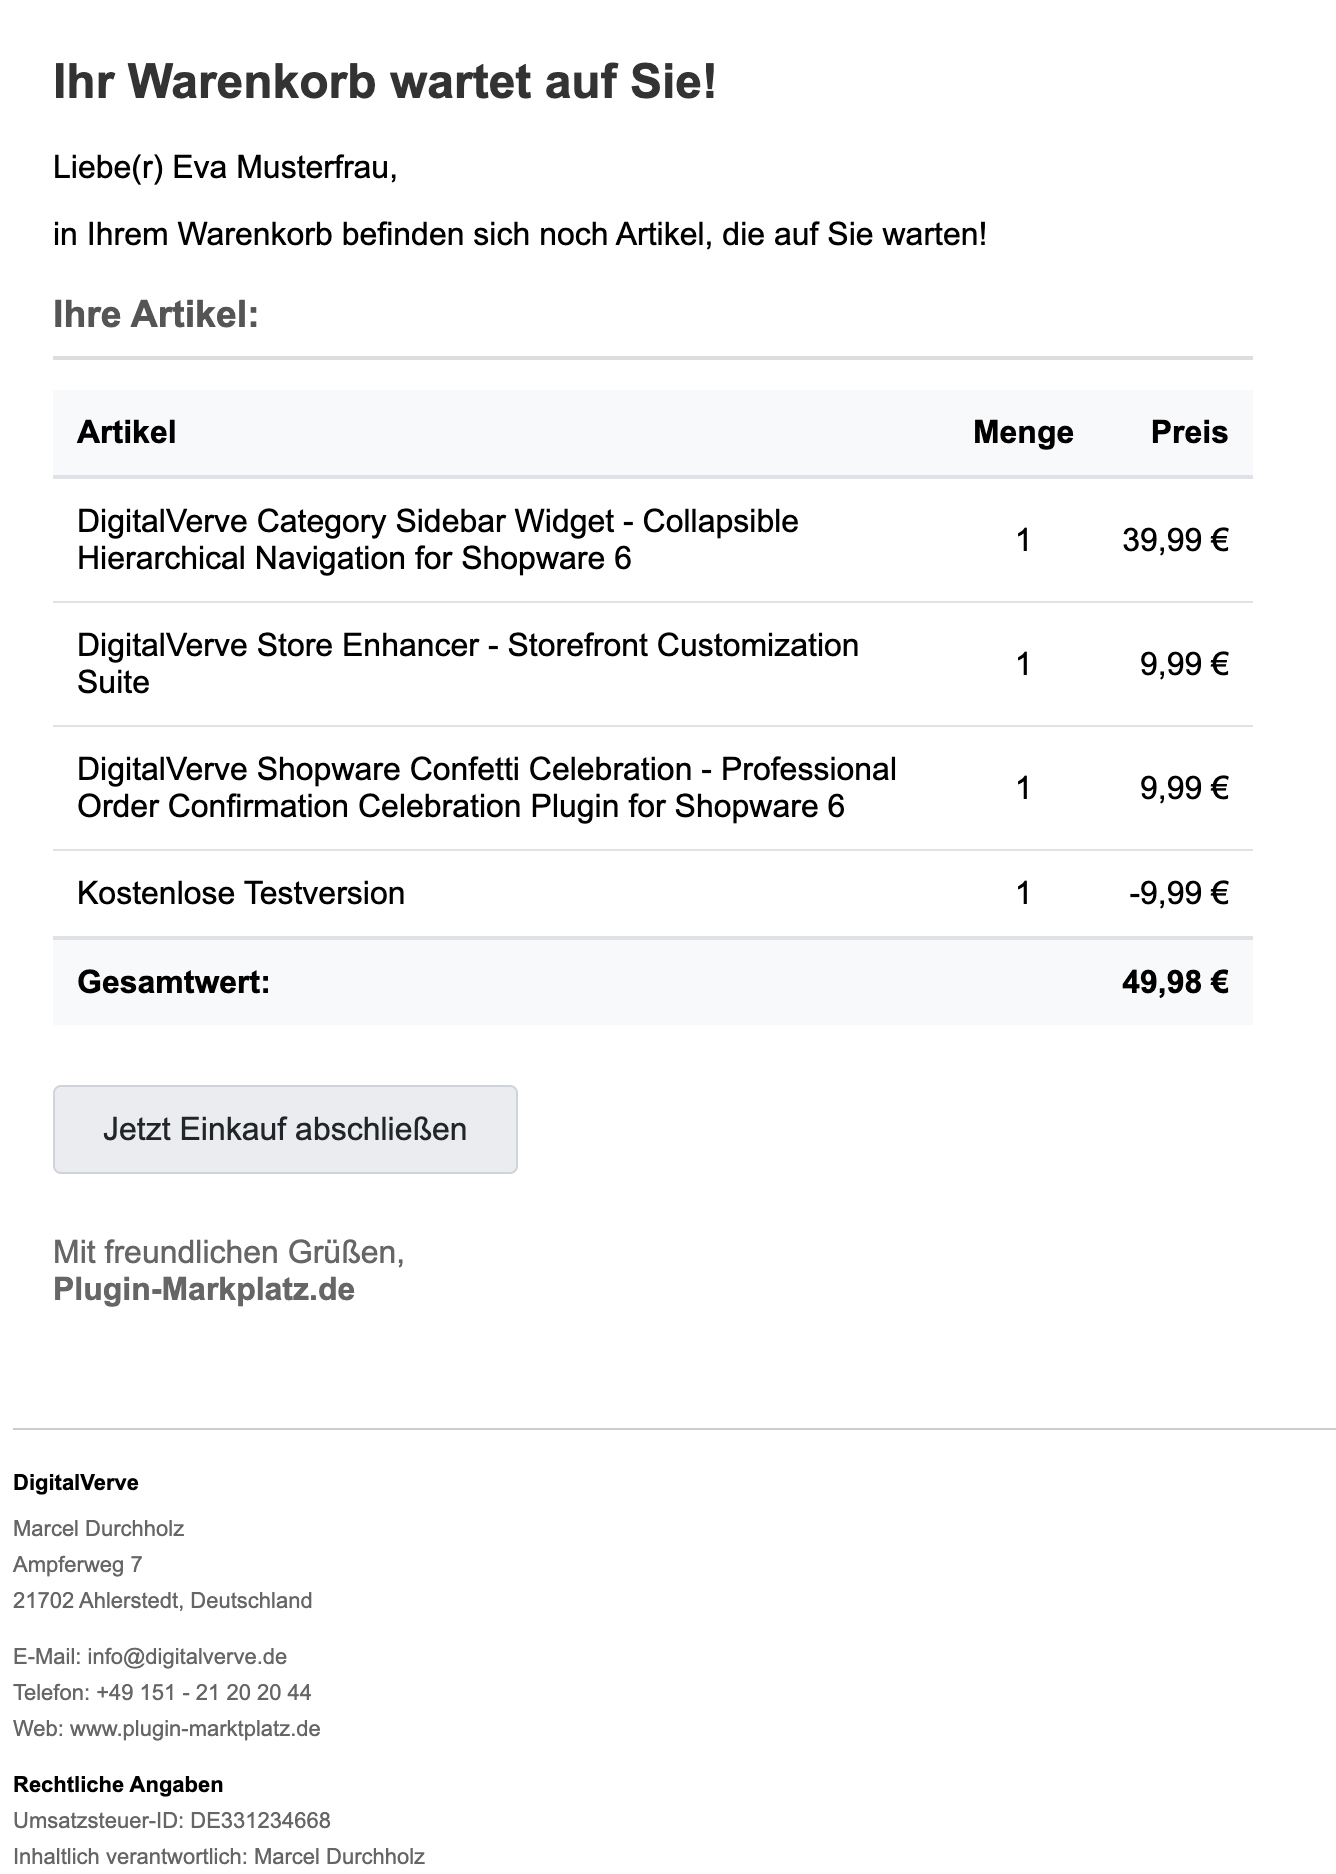Select the Store Enhancer item name
Viewport: 1336px width, 1874px height.
pos(467,663)
